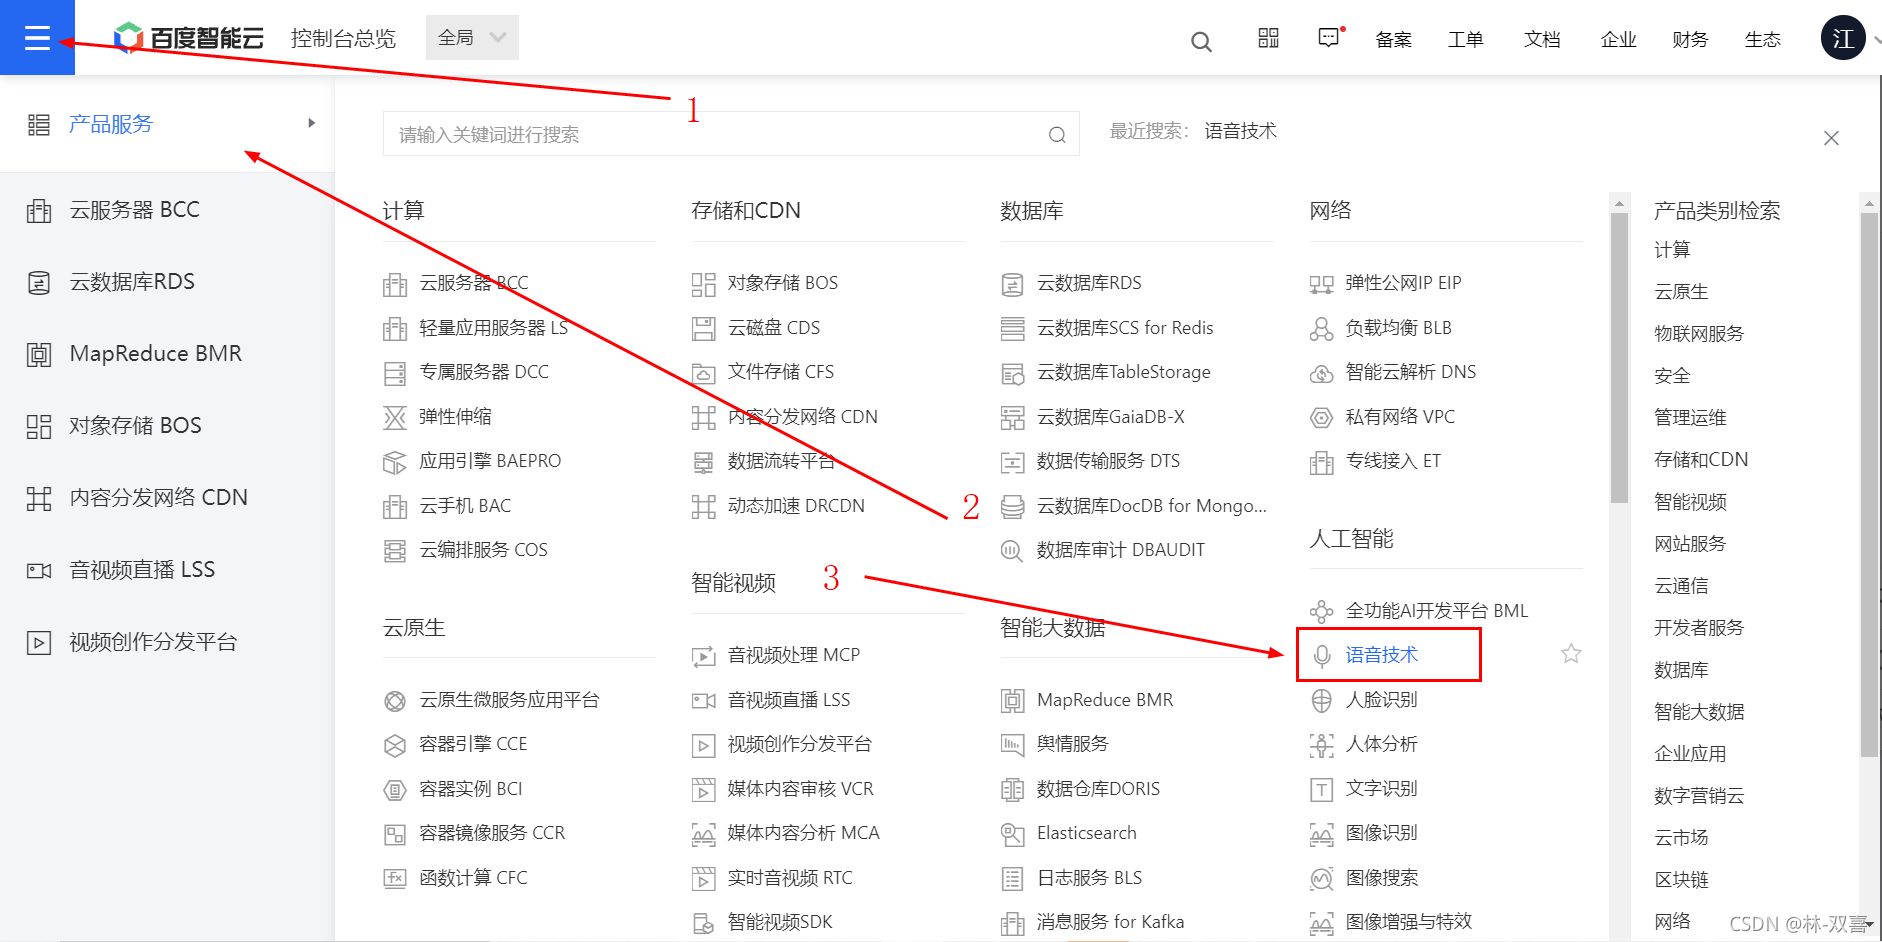Image resolution: width=1882 pixels, height=942 pixels.
Task: Open 备案 in the top menu
Action: click(x=1393, y=39)
